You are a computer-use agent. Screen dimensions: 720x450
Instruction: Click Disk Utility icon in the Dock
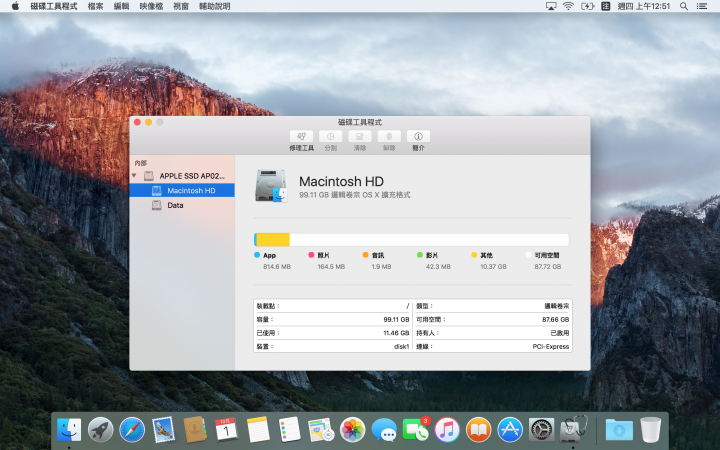tap(573, 429)
